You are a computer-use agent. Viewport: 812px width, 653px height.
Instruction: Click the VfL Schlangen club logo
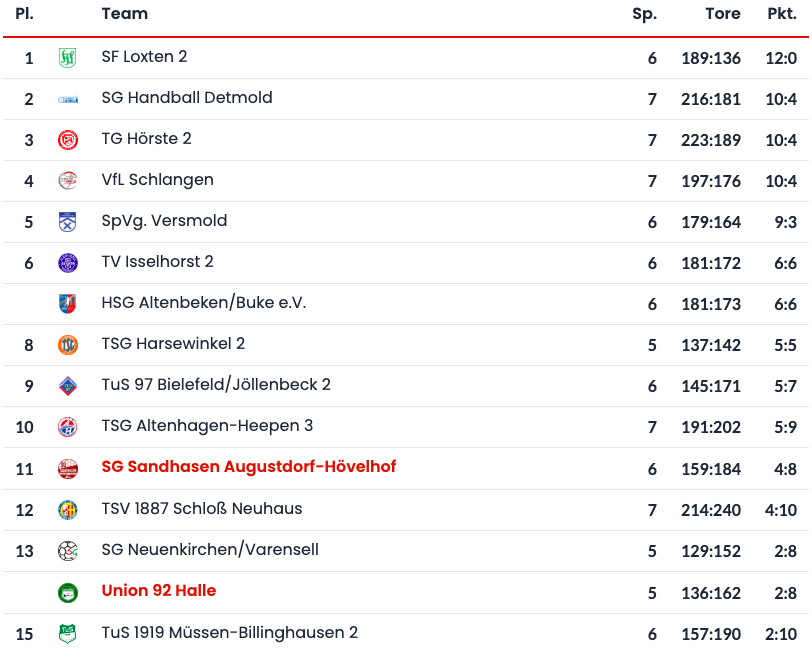(x=67, y=181)
